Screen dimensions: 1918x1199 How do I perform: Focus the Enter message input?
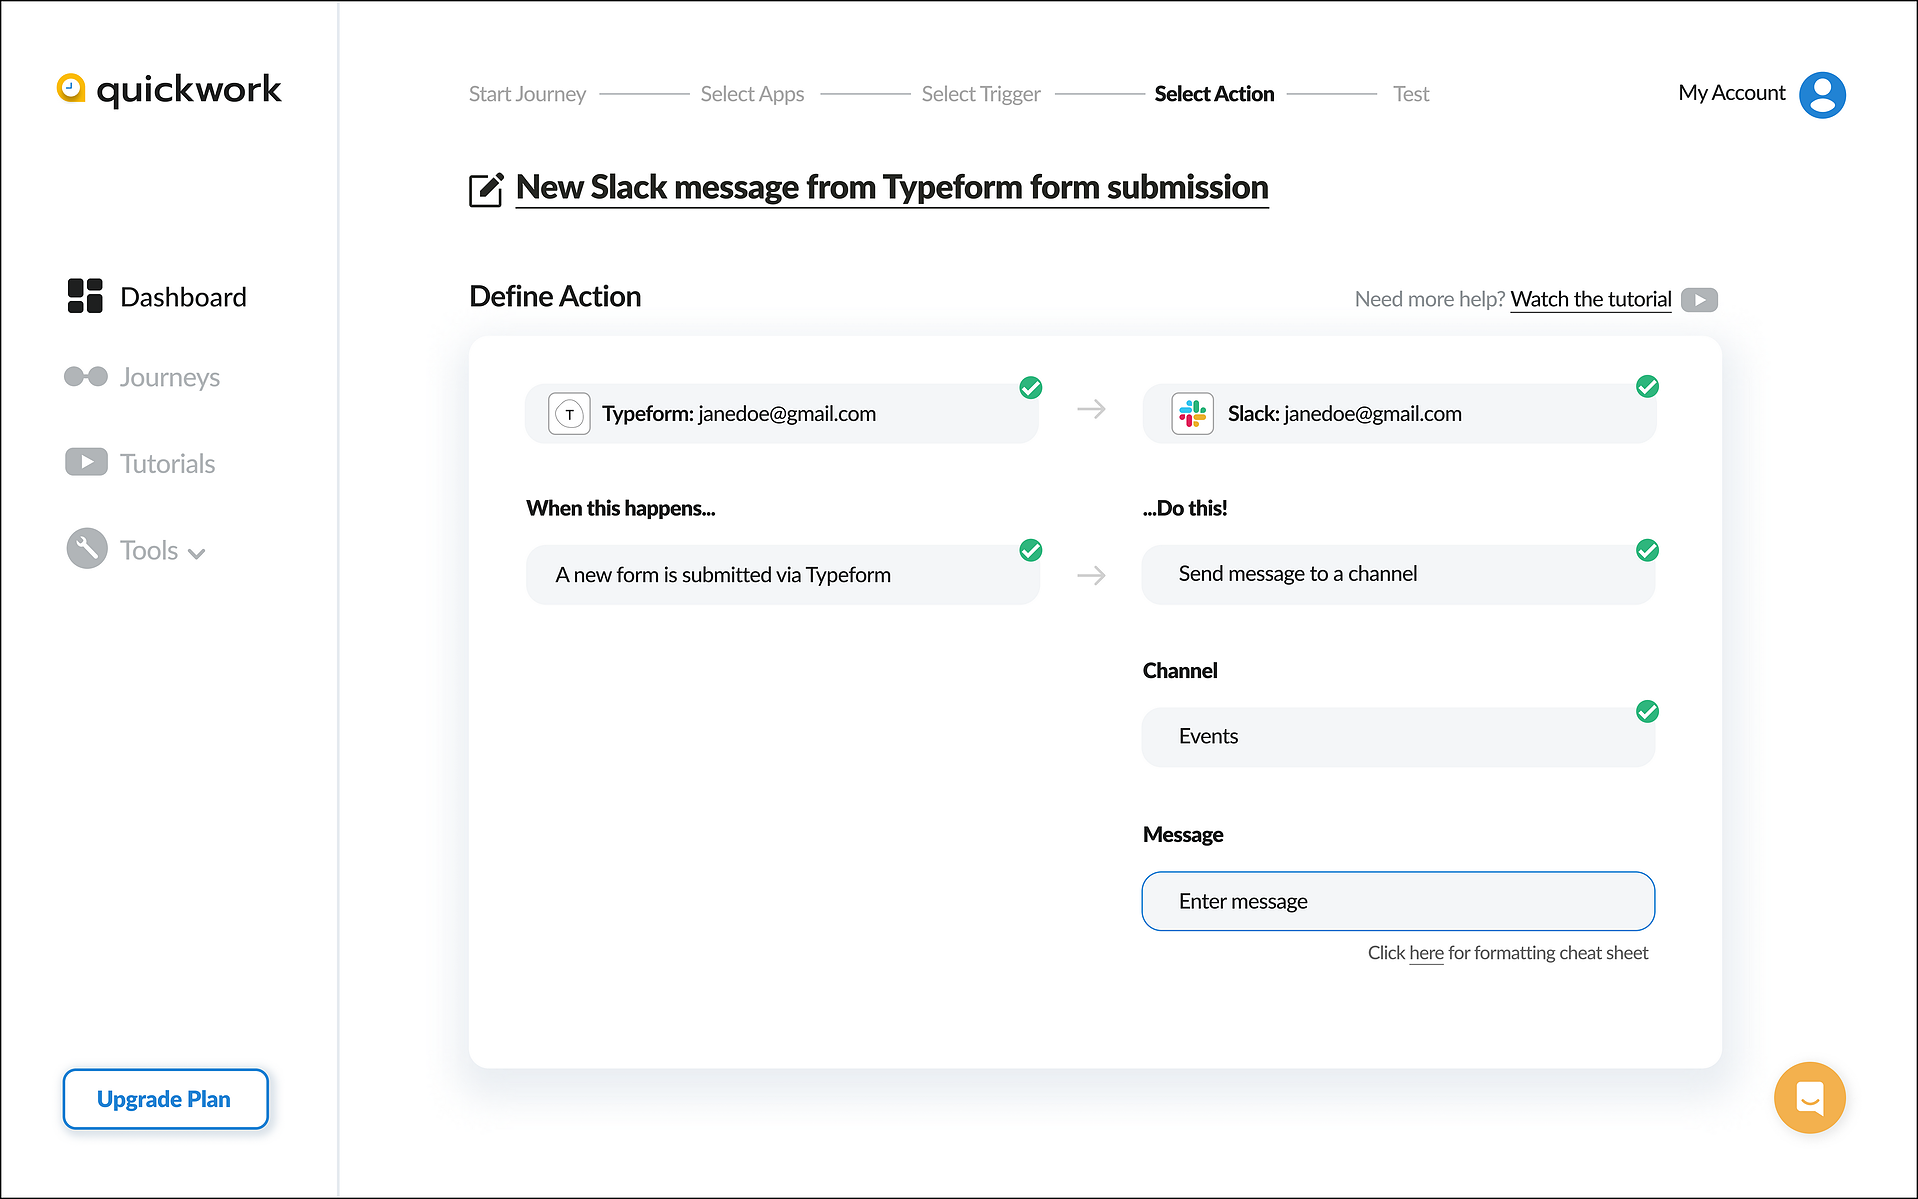(x=1398, y=901)
